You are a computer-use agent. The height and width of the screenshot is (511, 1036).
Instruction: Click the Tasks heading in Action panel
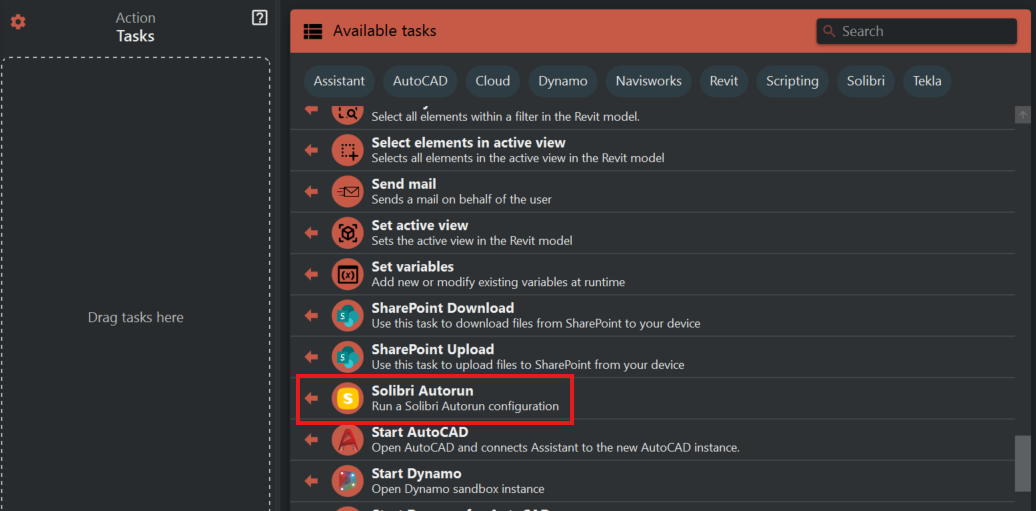(x=135, y=36)
